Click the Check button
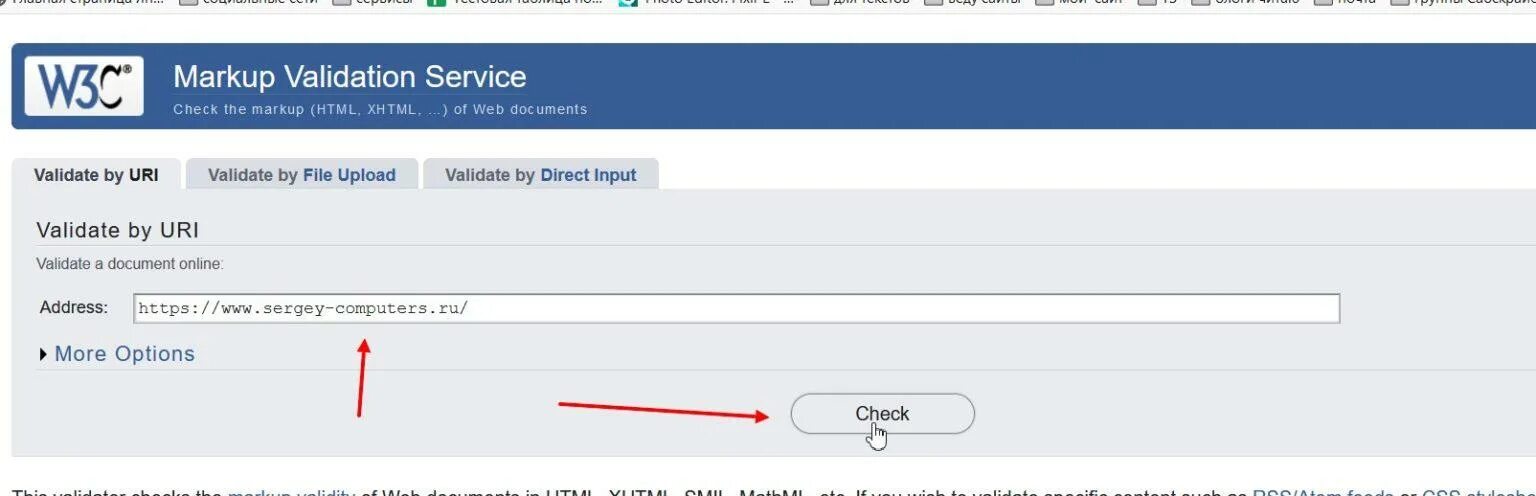 [882, 414]
